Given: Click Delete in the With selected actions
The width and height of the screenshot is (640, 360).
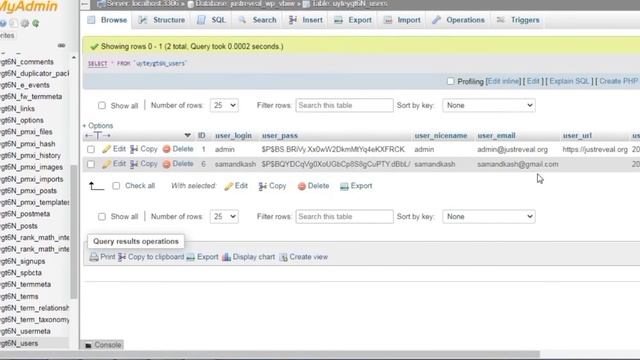Looking at the screenshot, I should pyautogui.click(x=313, y=186).
